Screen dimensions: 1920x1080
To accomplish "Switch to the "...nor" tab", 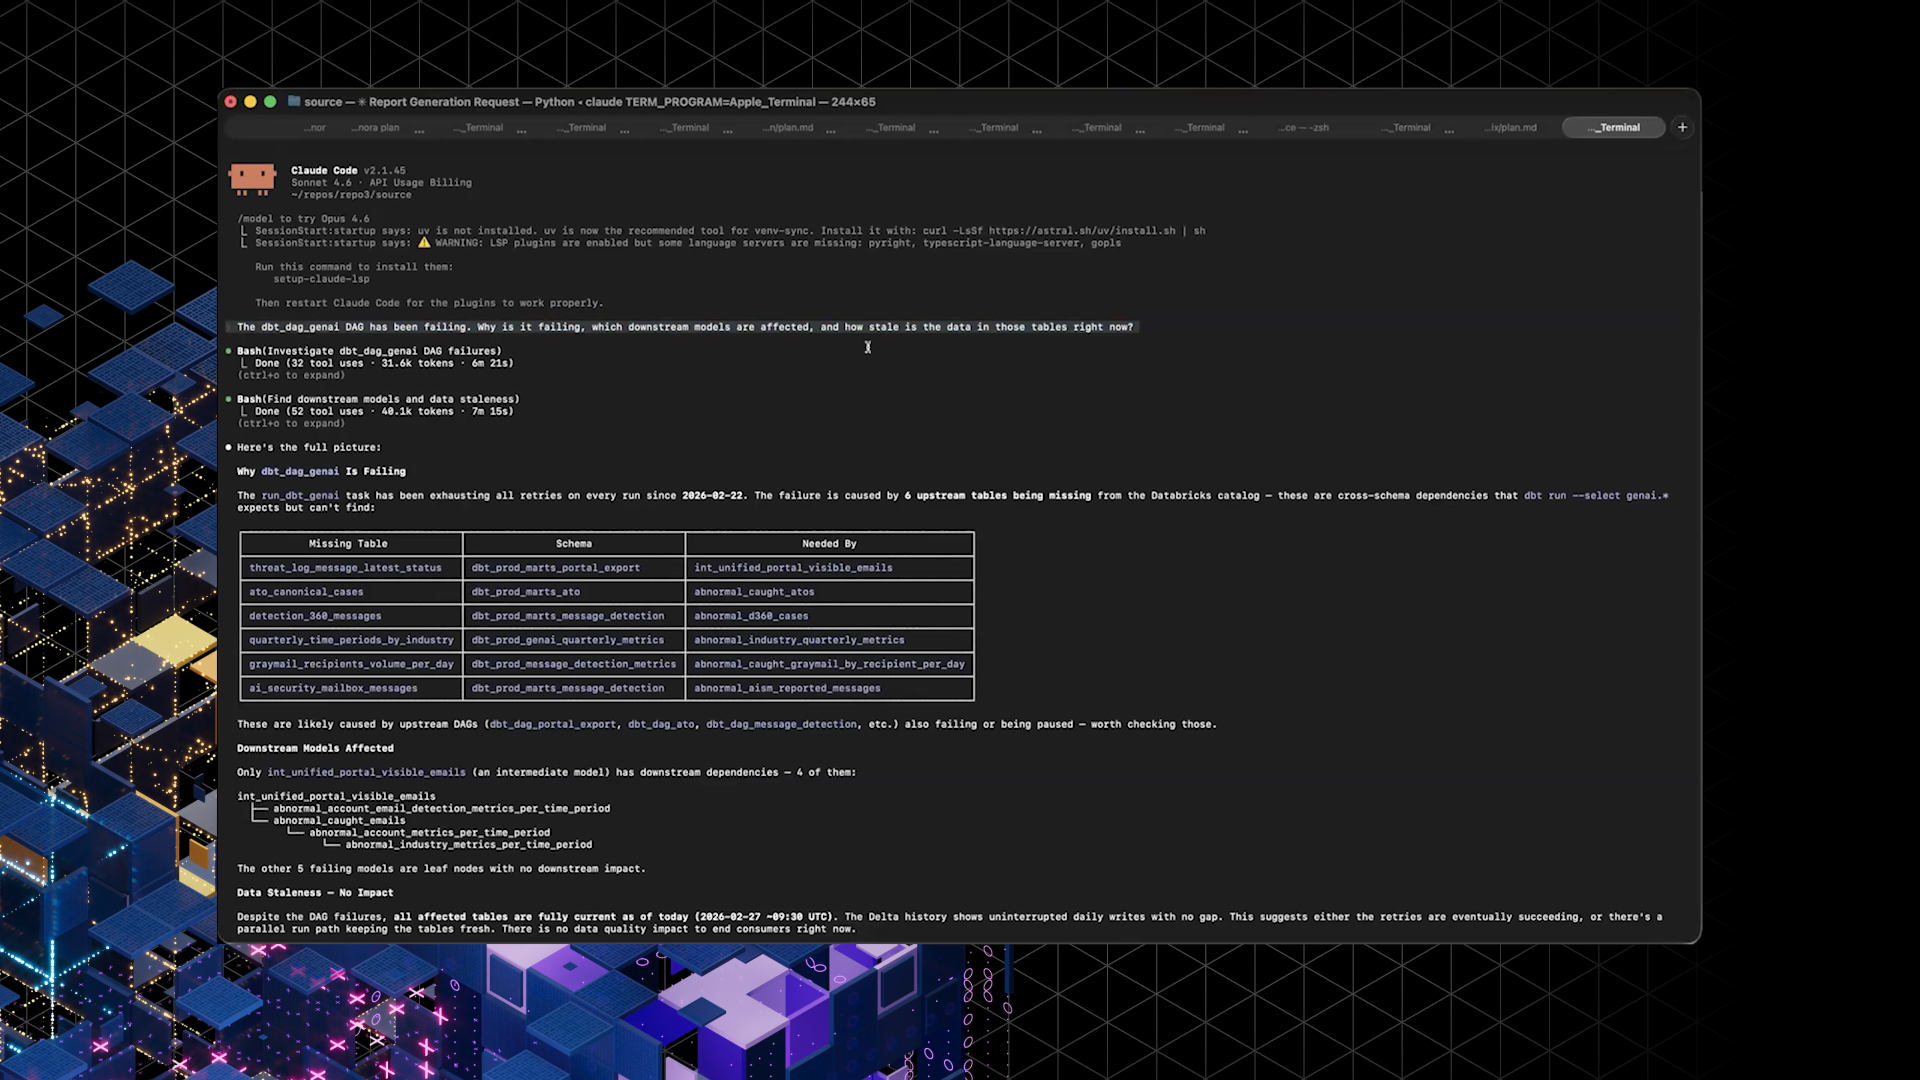I will (315, 128).
